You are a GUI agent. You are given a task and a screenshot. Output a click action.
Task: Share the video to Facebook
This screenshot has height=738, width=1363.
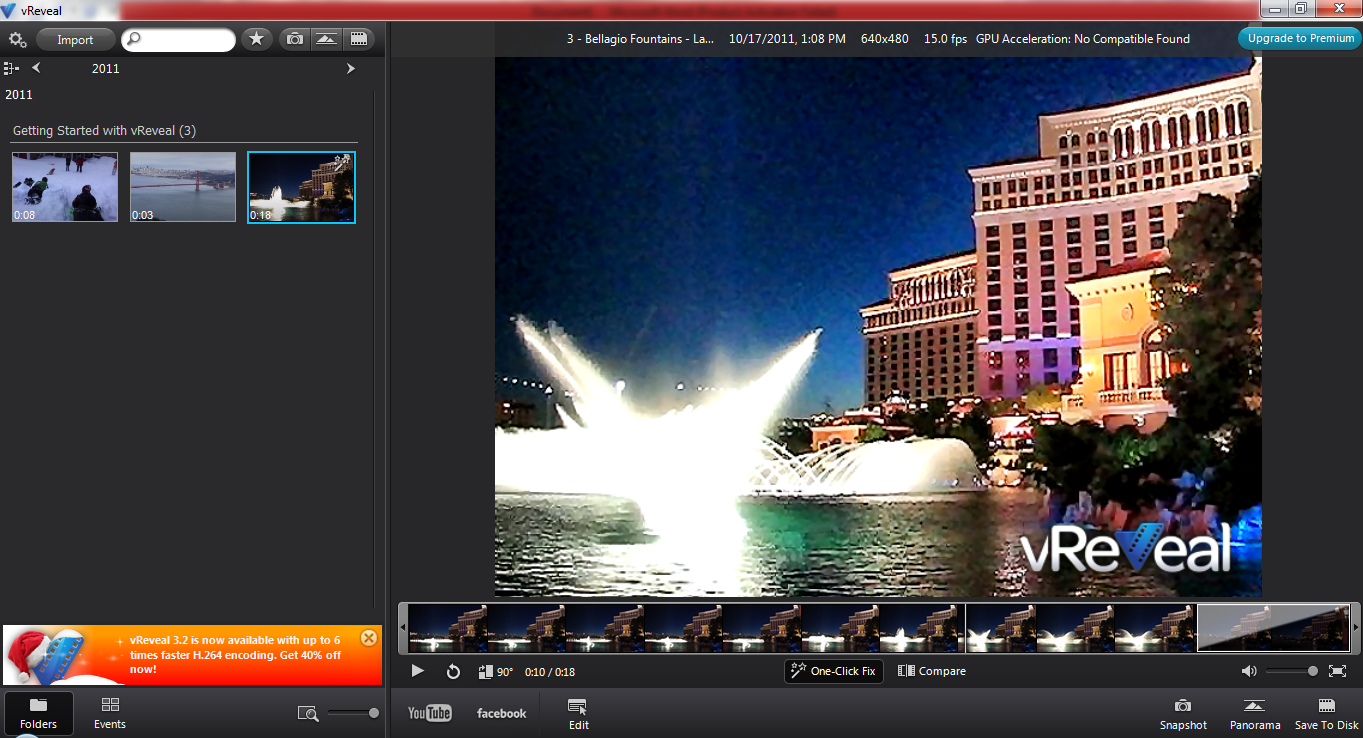click(x=501, y=713)
